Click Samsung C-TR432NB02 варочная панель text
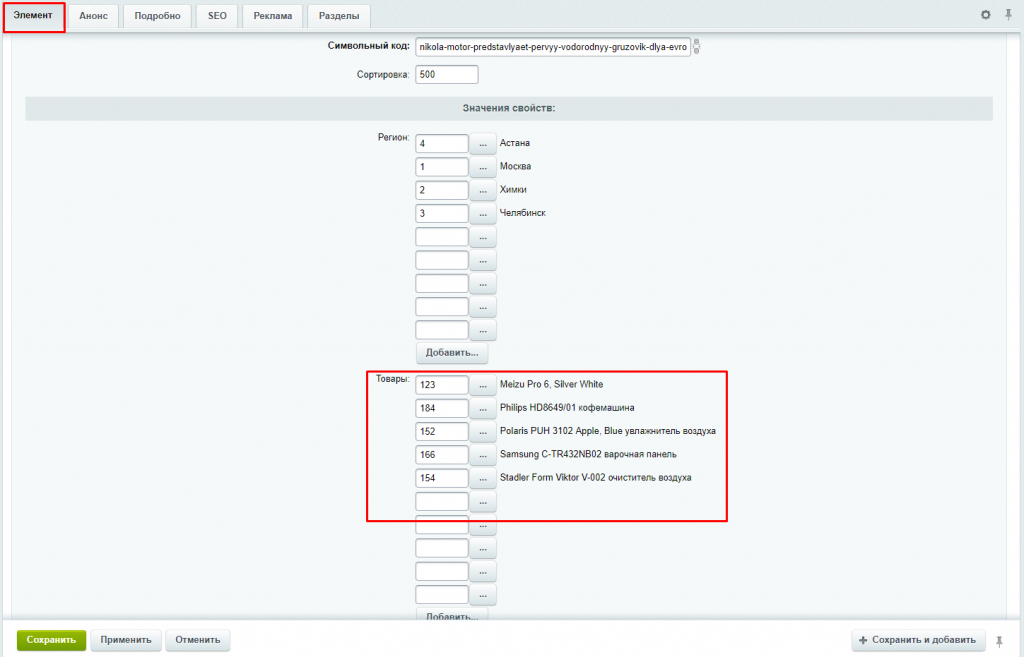The width and height of the screenshot is (1024, 657). pyautogui.click(x=588, y=454)
